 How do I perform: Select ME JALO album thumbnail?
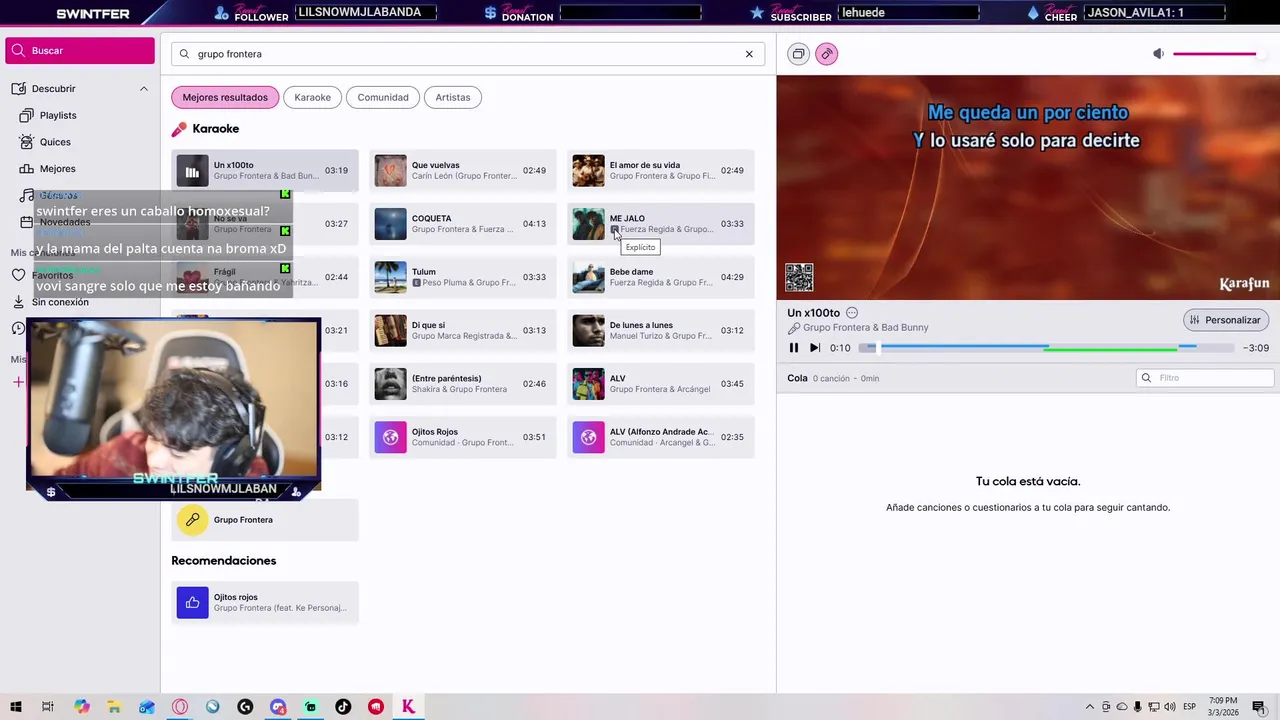pos(589,224)
